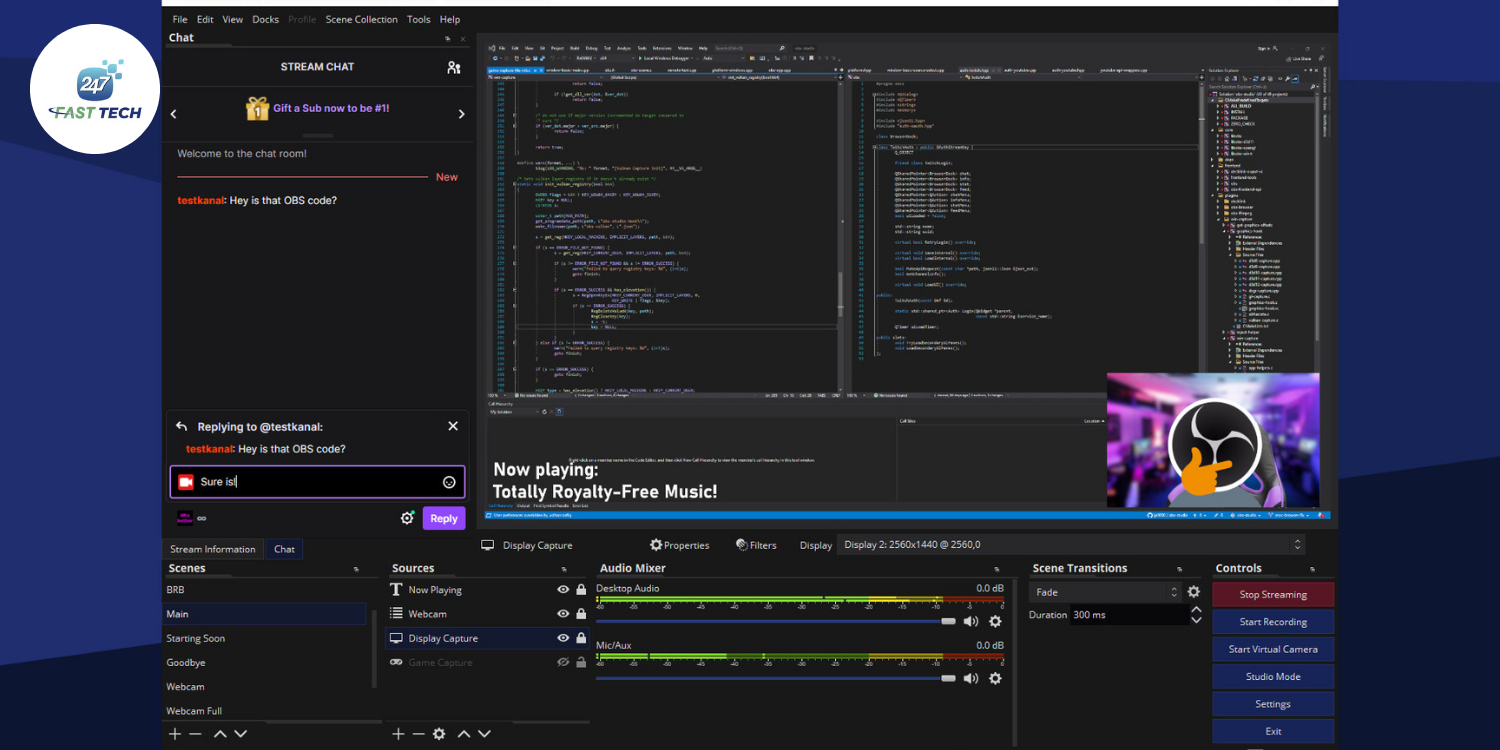This screenshot has width=1500, height=750.
Task: Hide the Webcam source
Action: point(563,614)
